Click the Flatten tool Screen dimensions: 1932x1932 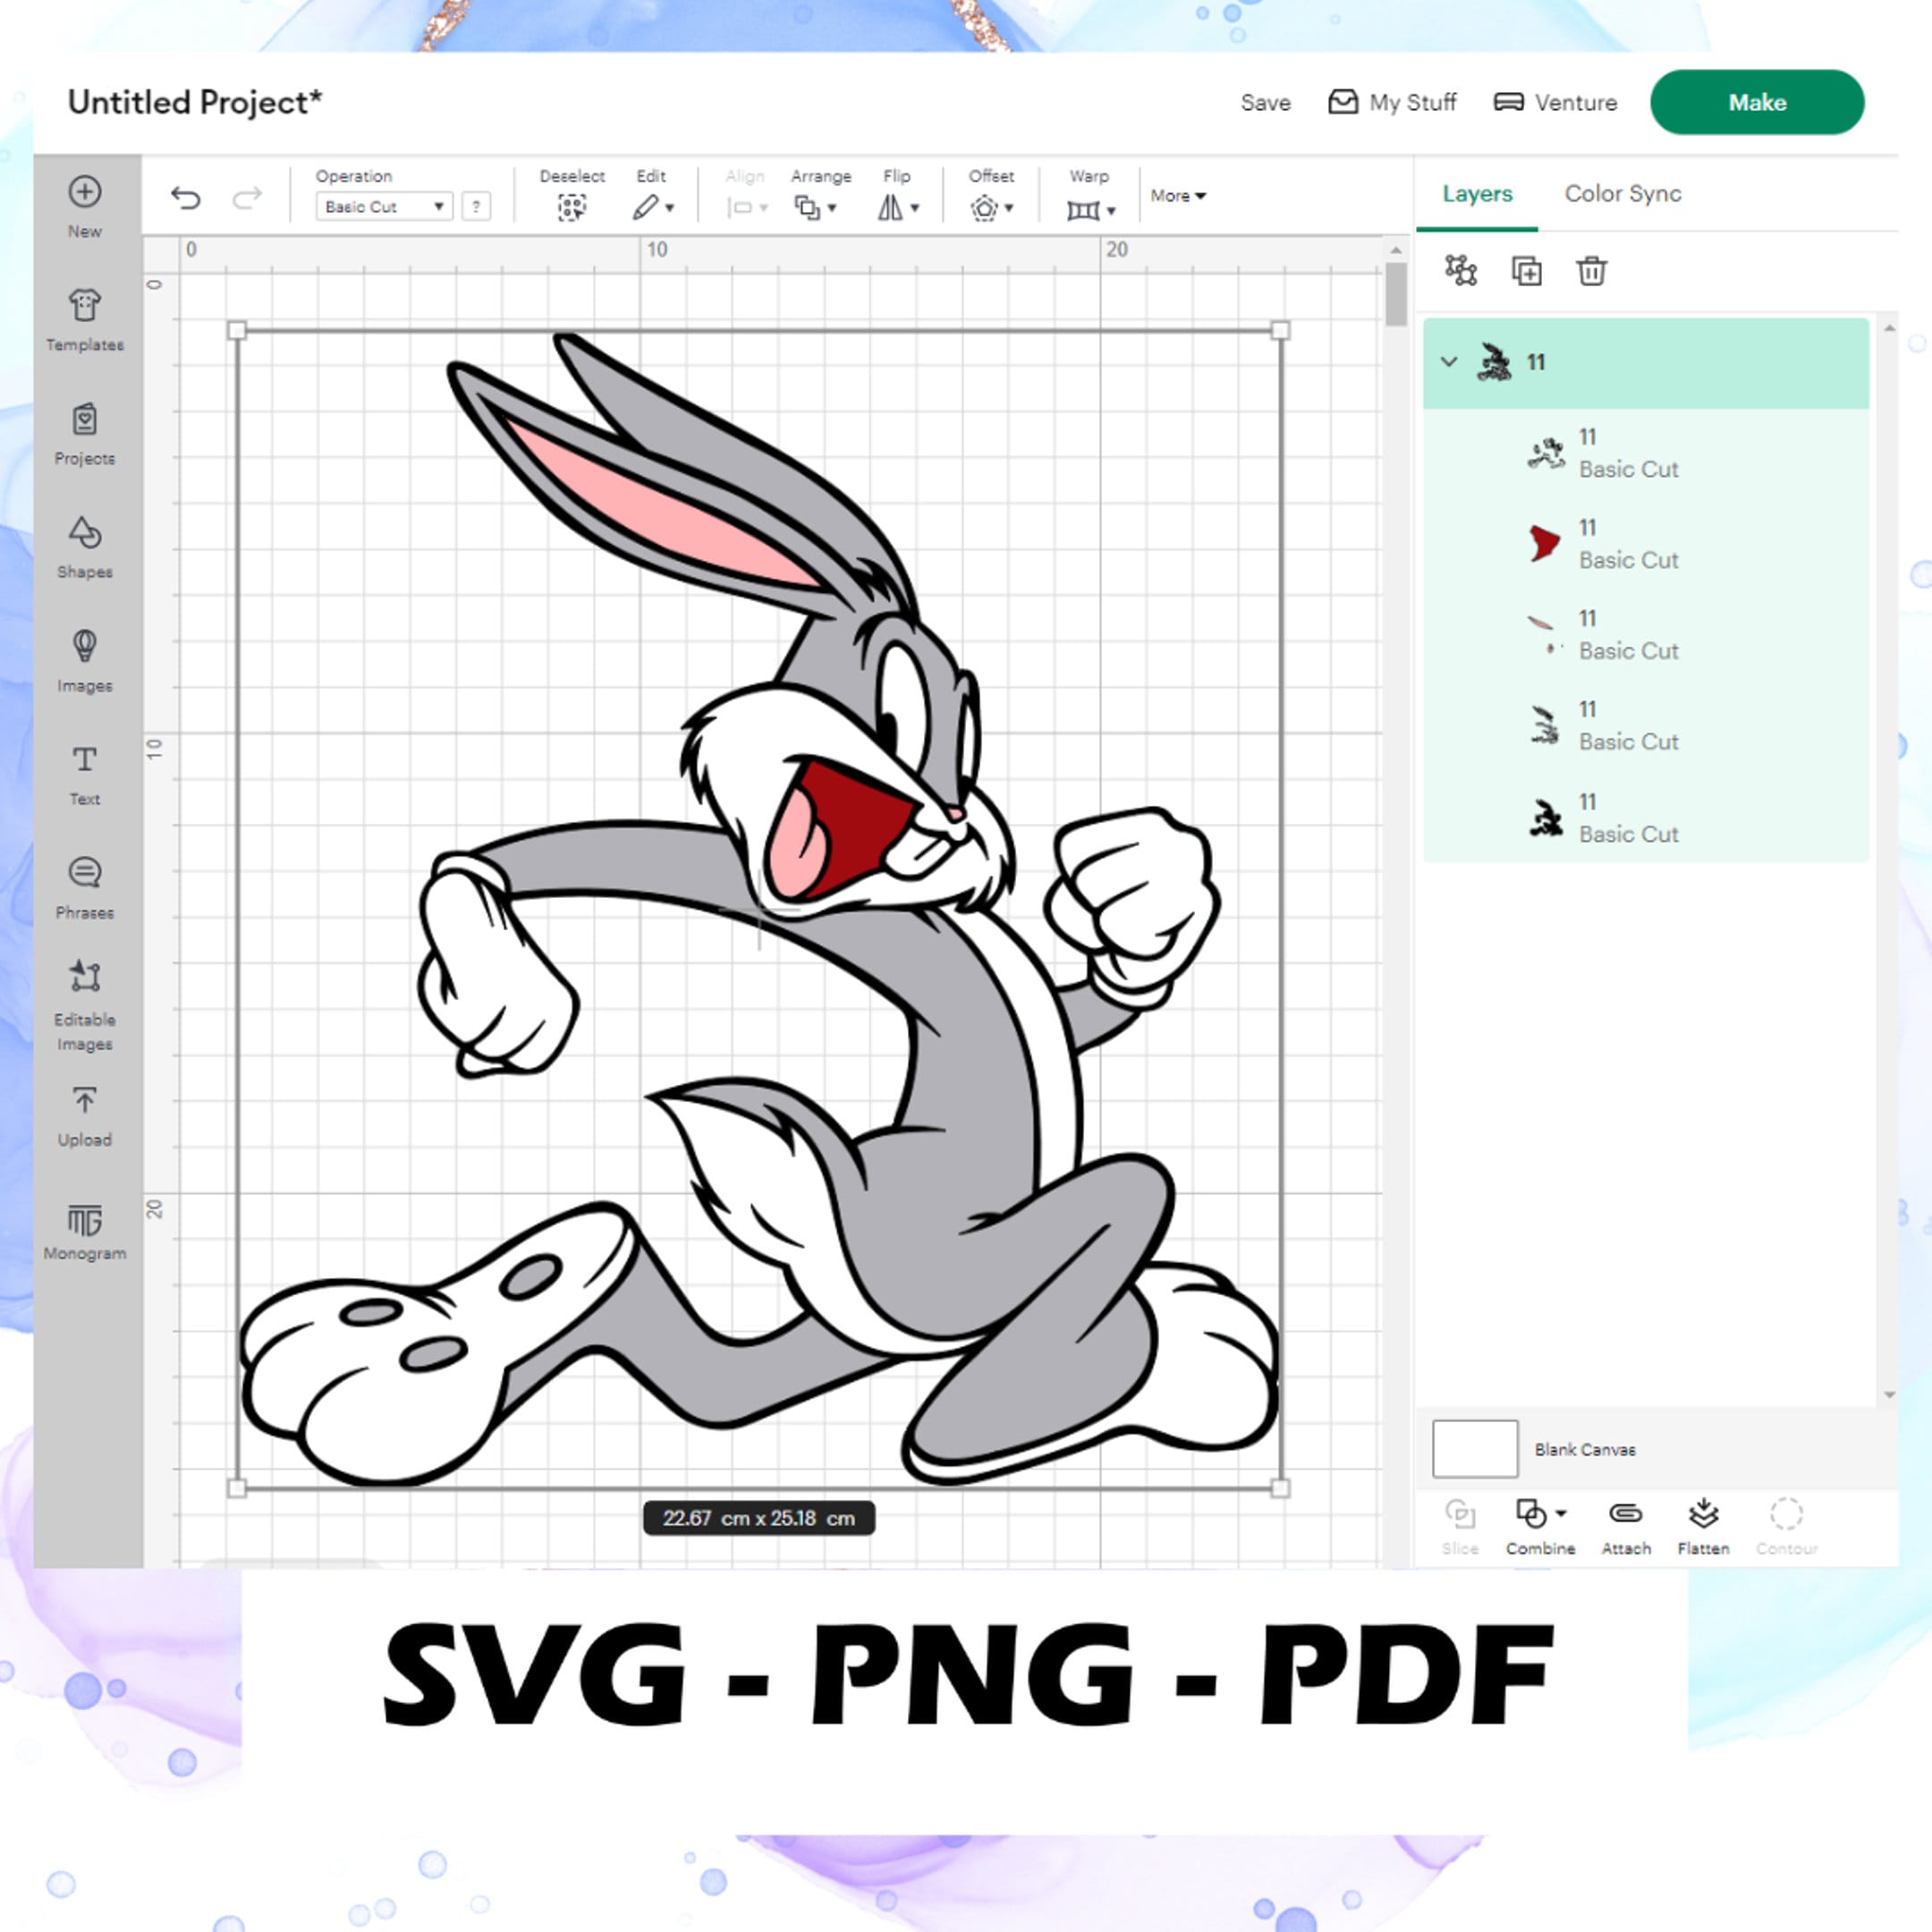coord(1703,1526)
